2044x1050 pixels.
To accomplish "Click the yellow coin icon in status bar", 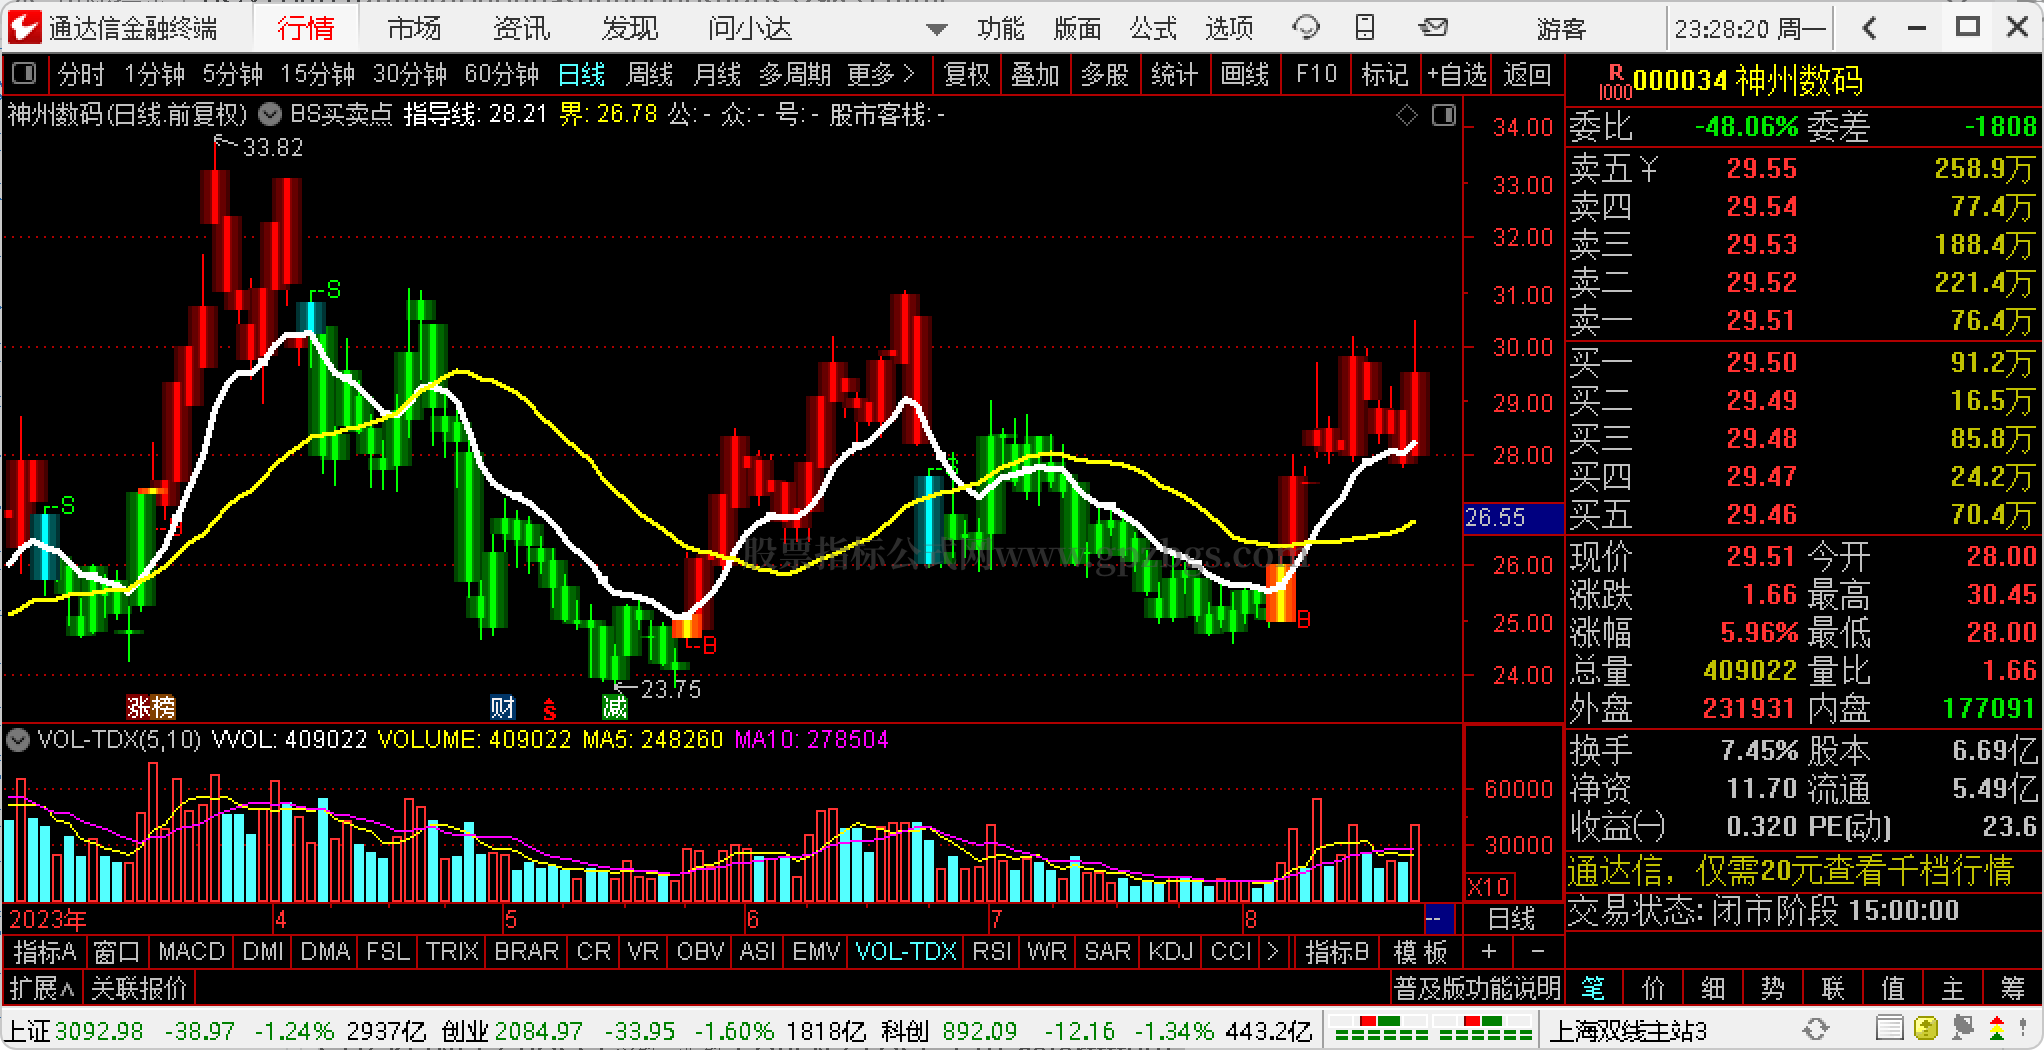I will (x=1925, y=1029).
